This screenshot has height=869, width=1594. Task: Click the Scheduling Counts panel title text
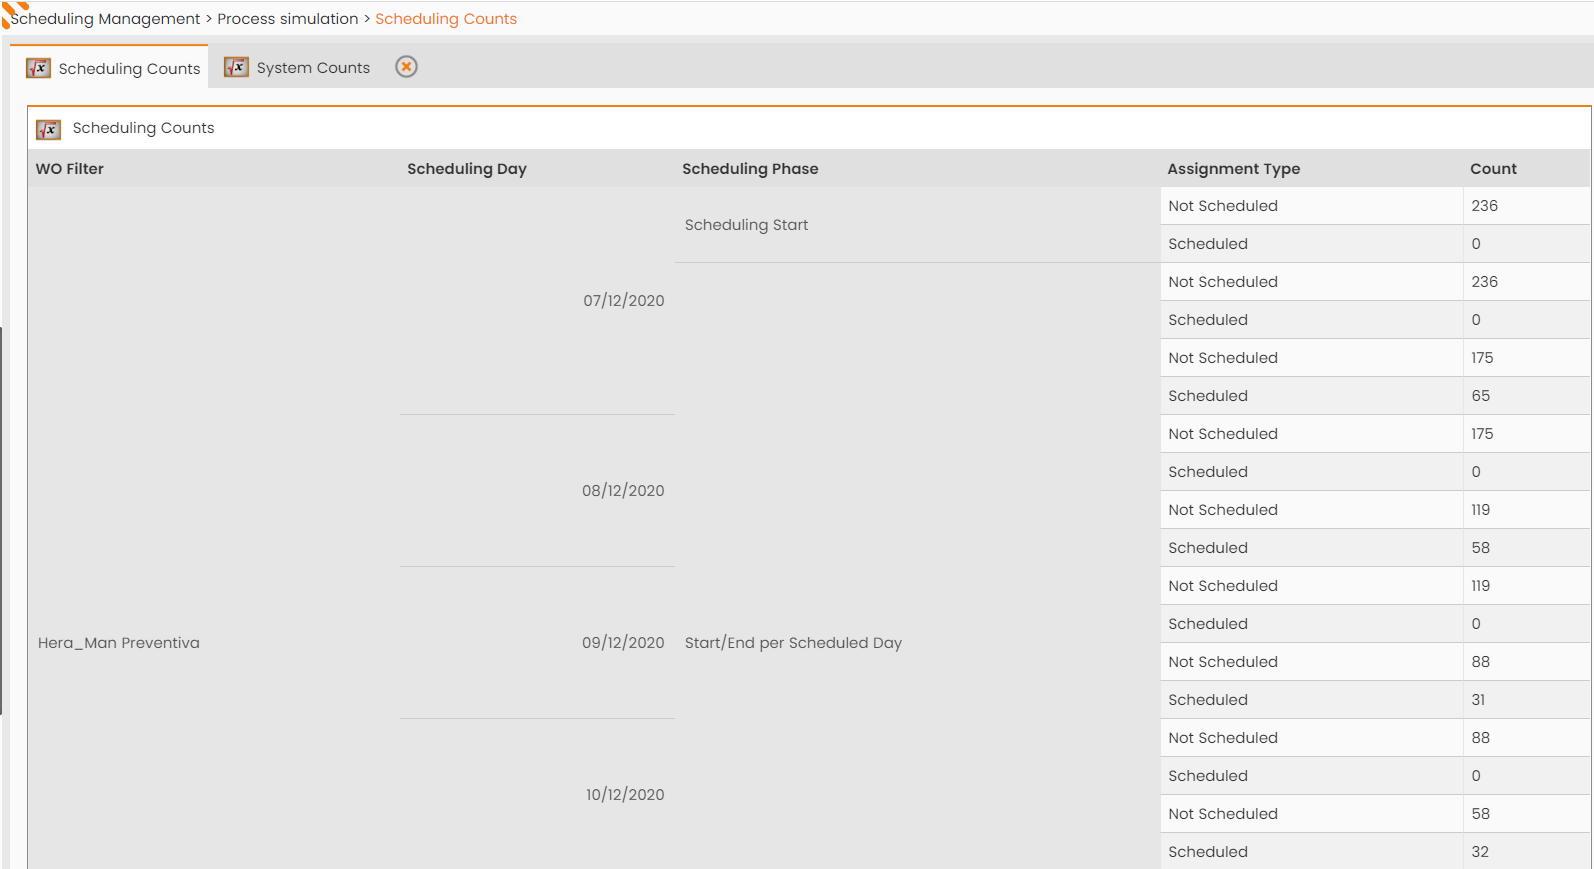coord(143,128)
